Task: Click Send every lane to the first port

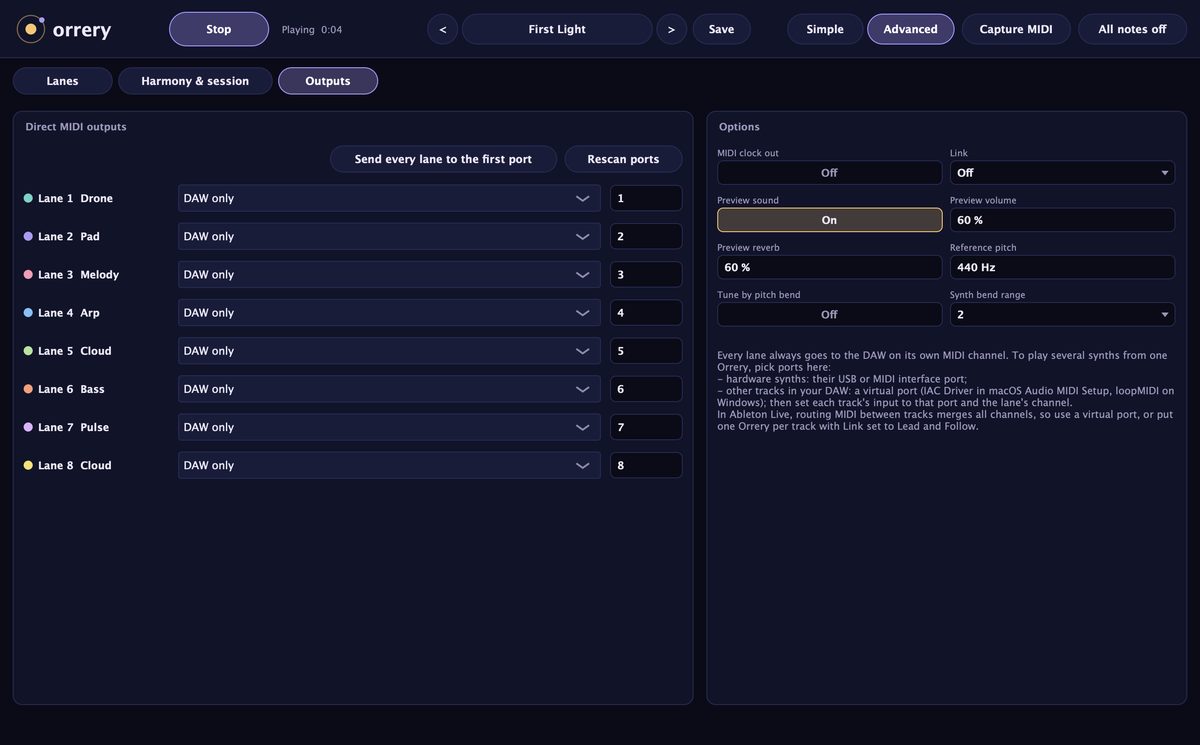Action: click(443, 159)
